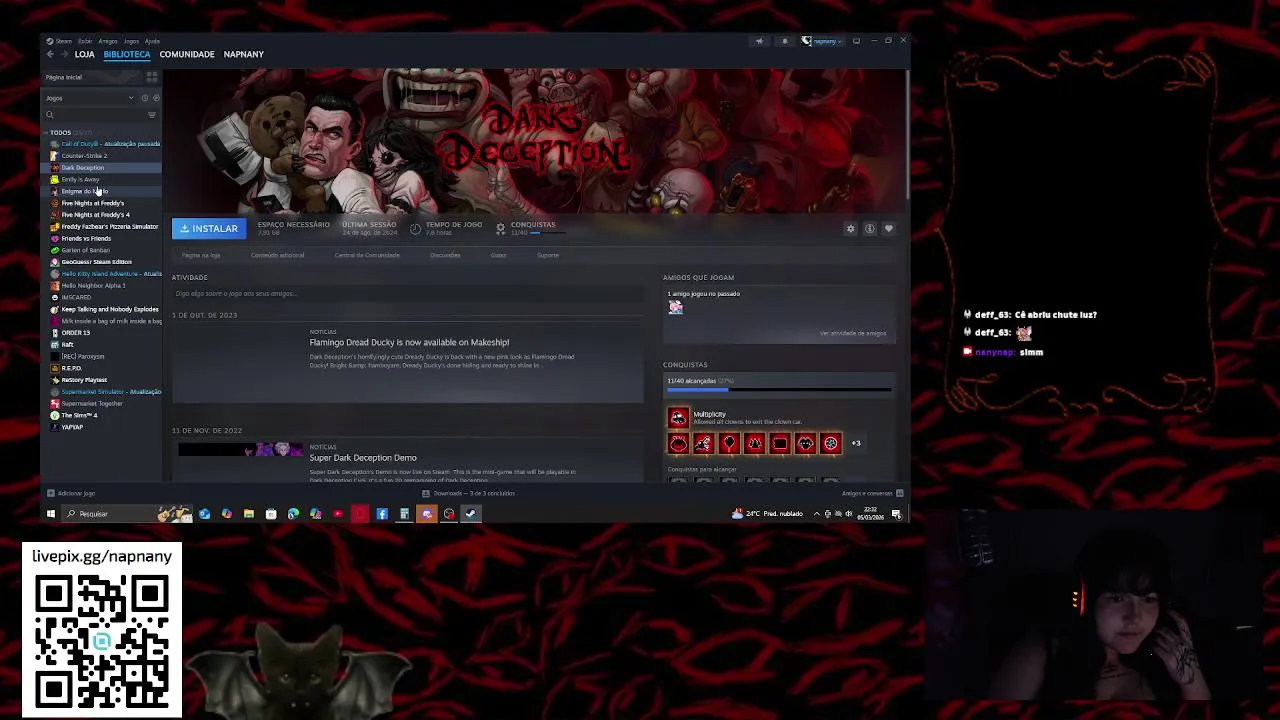Click the blue INSTALAR button

point(209,229)
